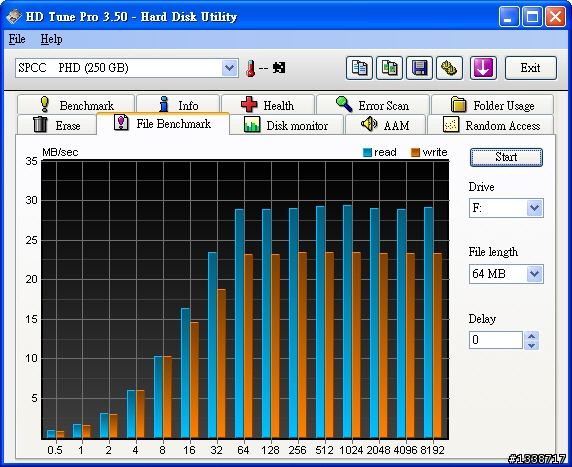The width and height of the screenshot is (572, 467).
Task: Maximize the HD Tune Pro window
Action: tap(532, 16)
